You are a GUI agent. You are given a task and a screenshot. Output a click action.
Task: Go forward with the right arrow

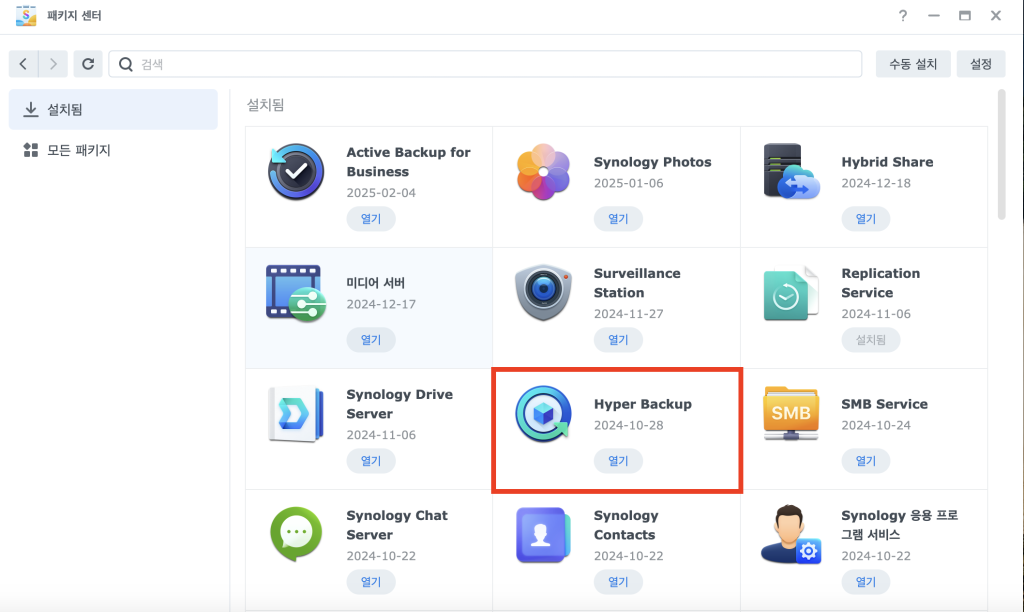pyautogui.click(x=53, y=64)
